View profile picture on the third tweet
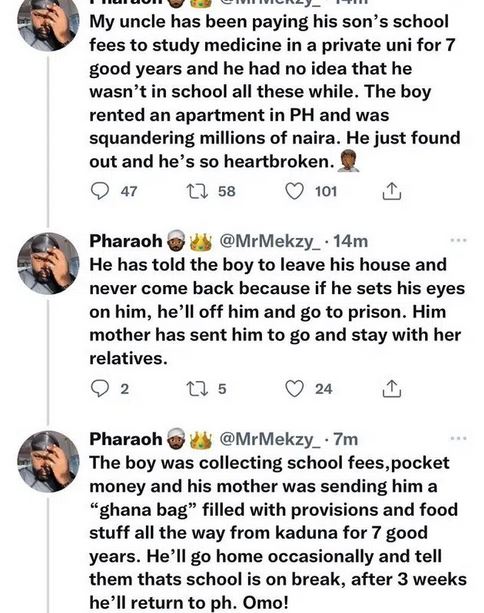The height and width of the screenshot is (613, 484). tap(48, 461)
